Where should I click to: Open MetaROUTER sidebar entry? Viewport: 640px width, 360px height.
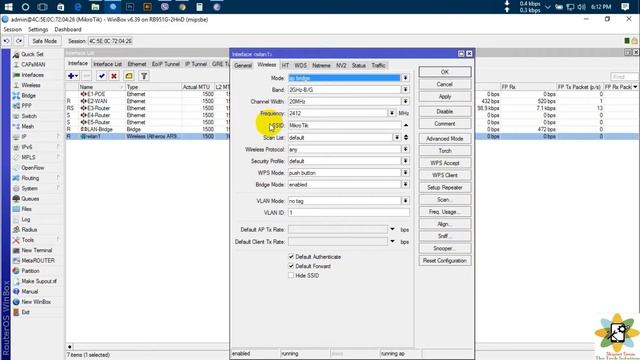coord(38,260)
